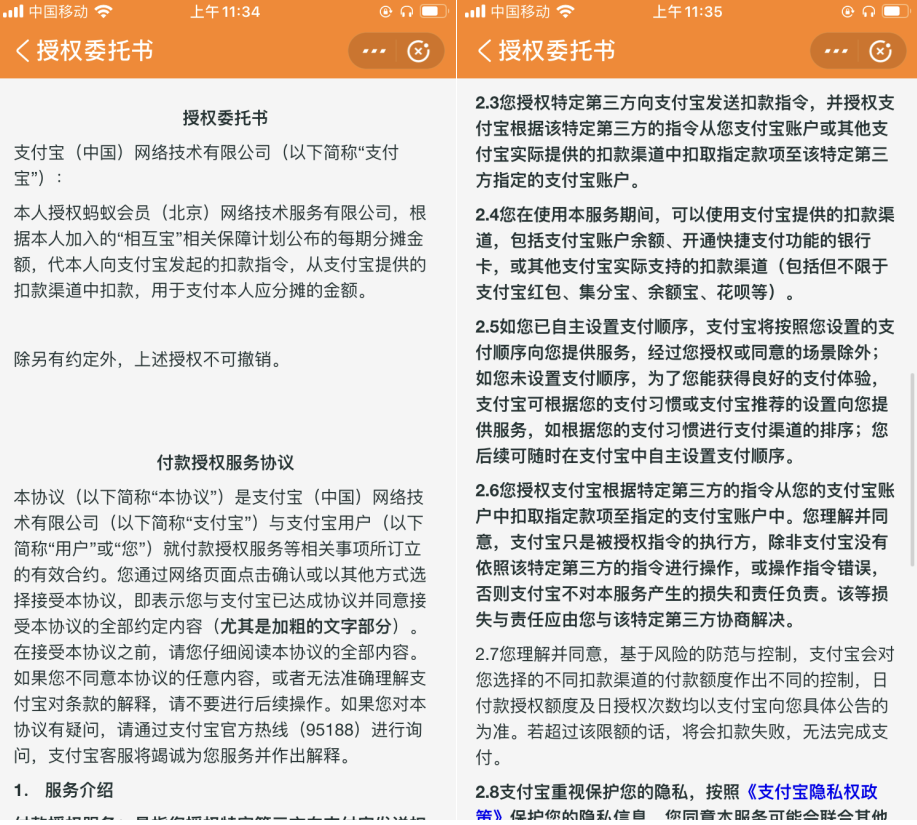This screenshot has width=917, height=825.
Task: Click the section heading 1. 服务介绍
Action: pyautogui.click(x=63, y=790)
